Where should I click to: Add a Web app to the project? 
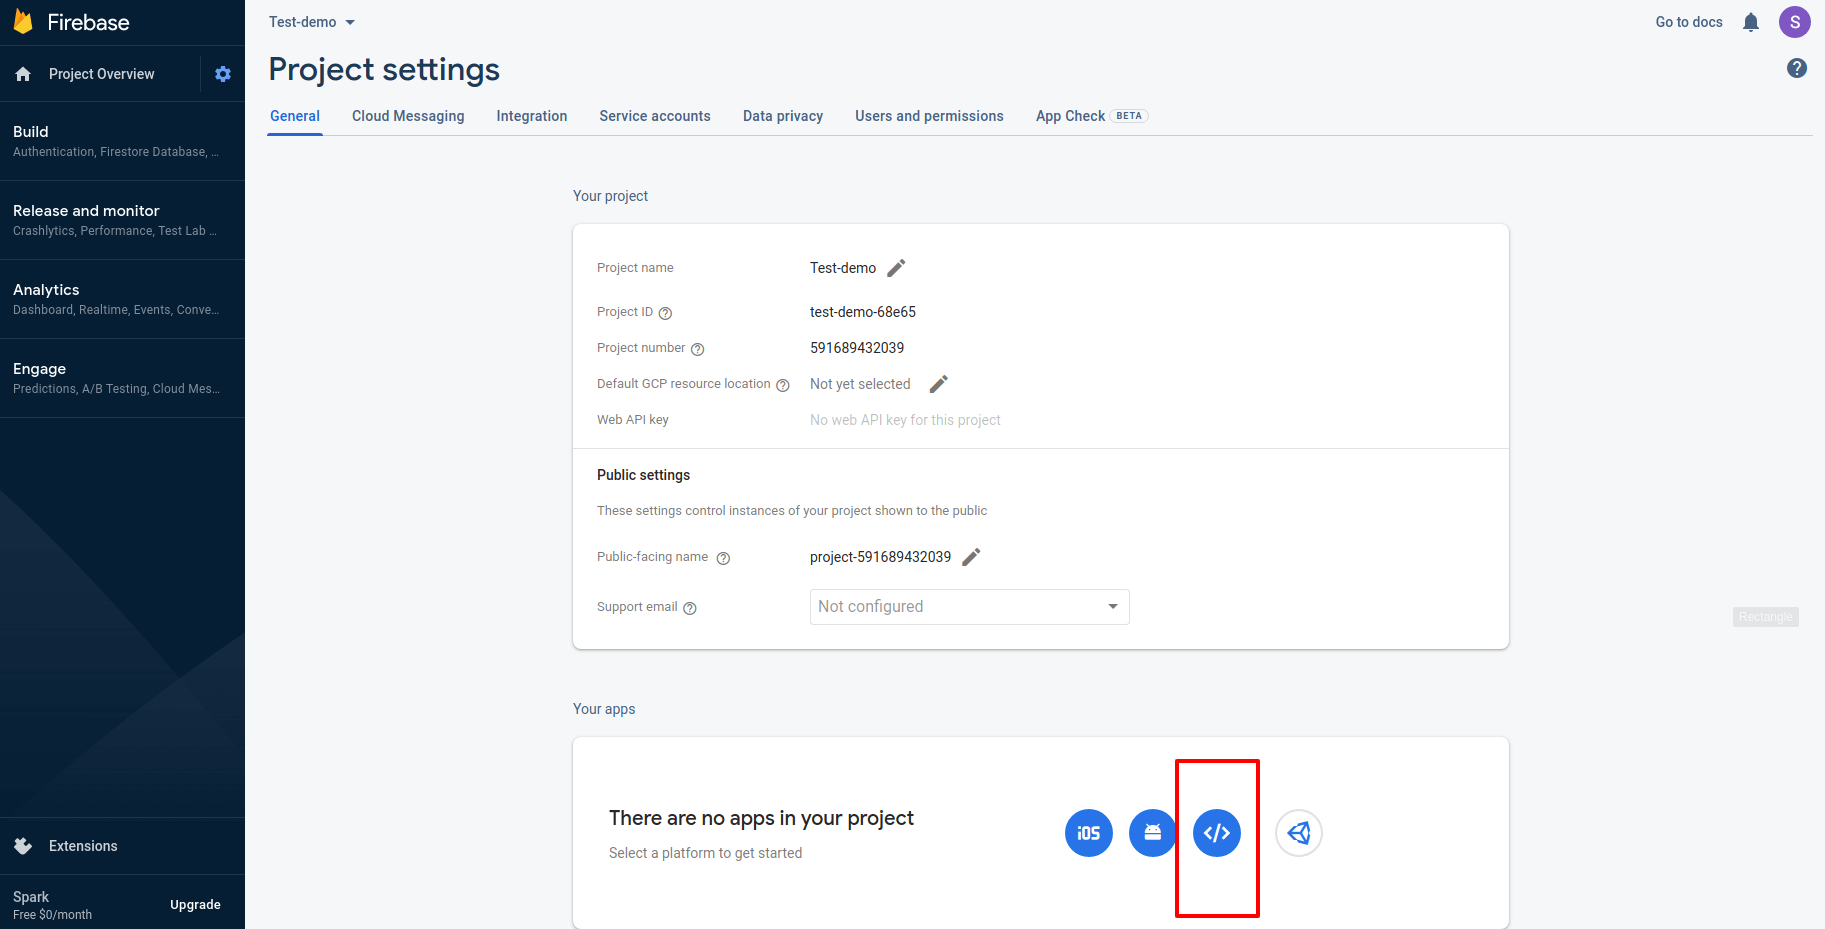coord(1216,833)
